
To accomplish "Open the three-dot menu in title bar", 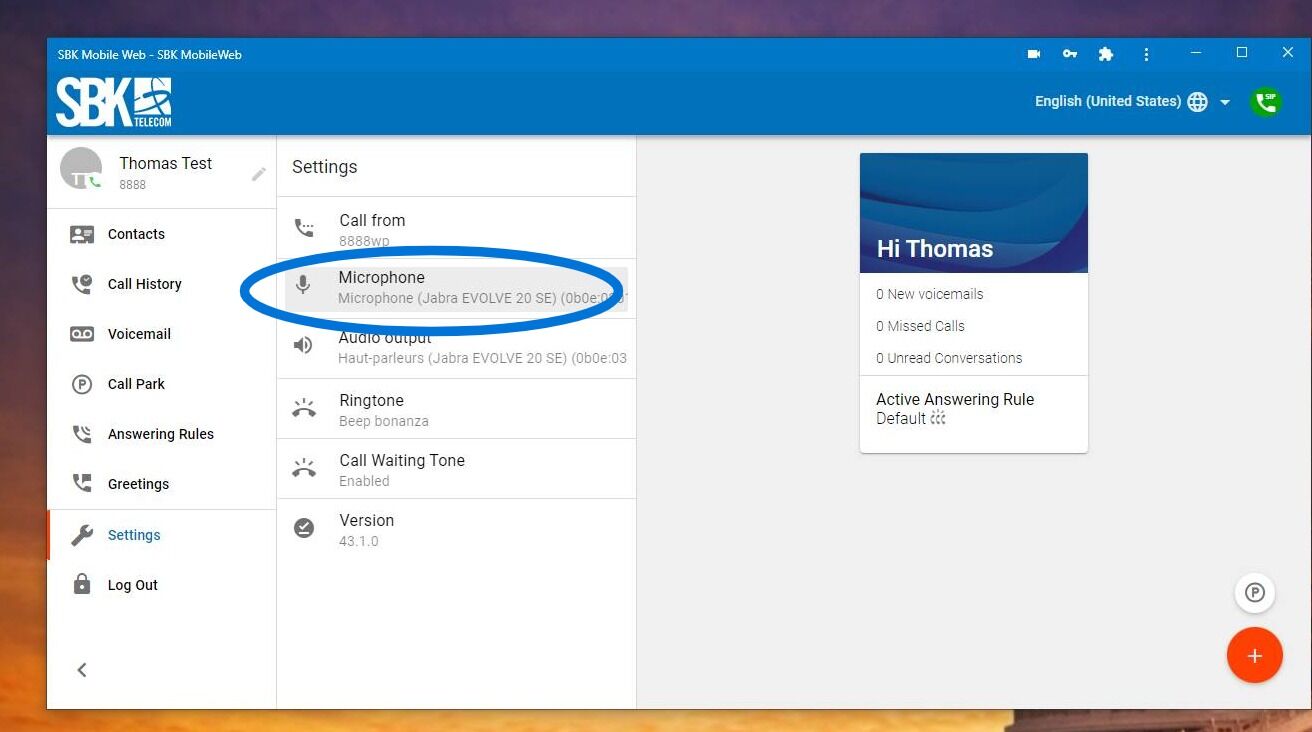I will click(x=1146, y=54).
